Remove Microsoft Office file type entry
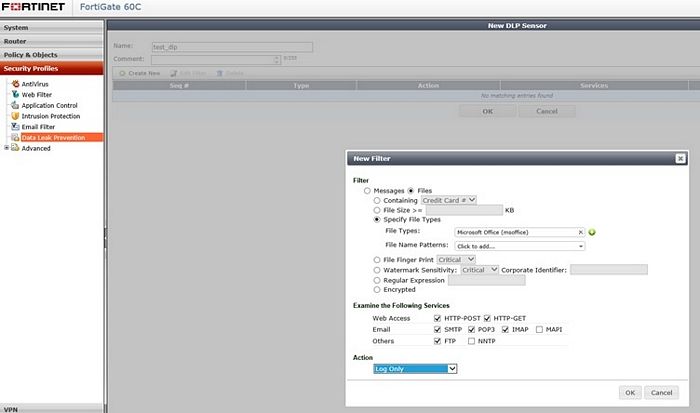 tap(580, 232)
